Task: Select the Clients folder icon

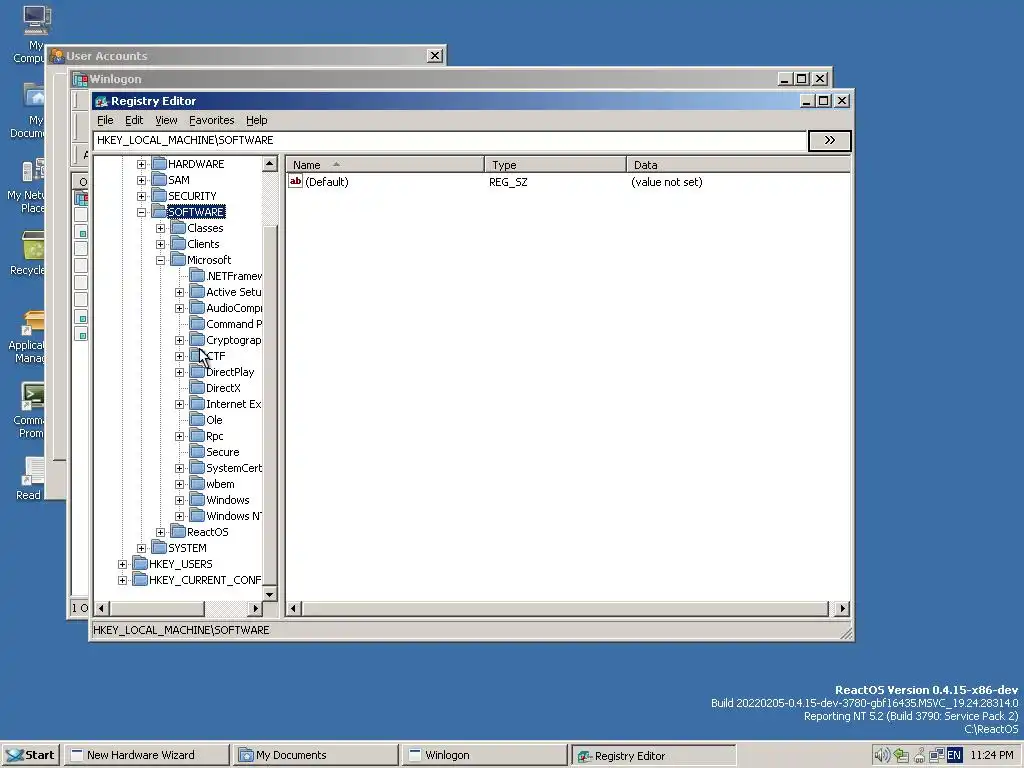Action: click(178, 244)
